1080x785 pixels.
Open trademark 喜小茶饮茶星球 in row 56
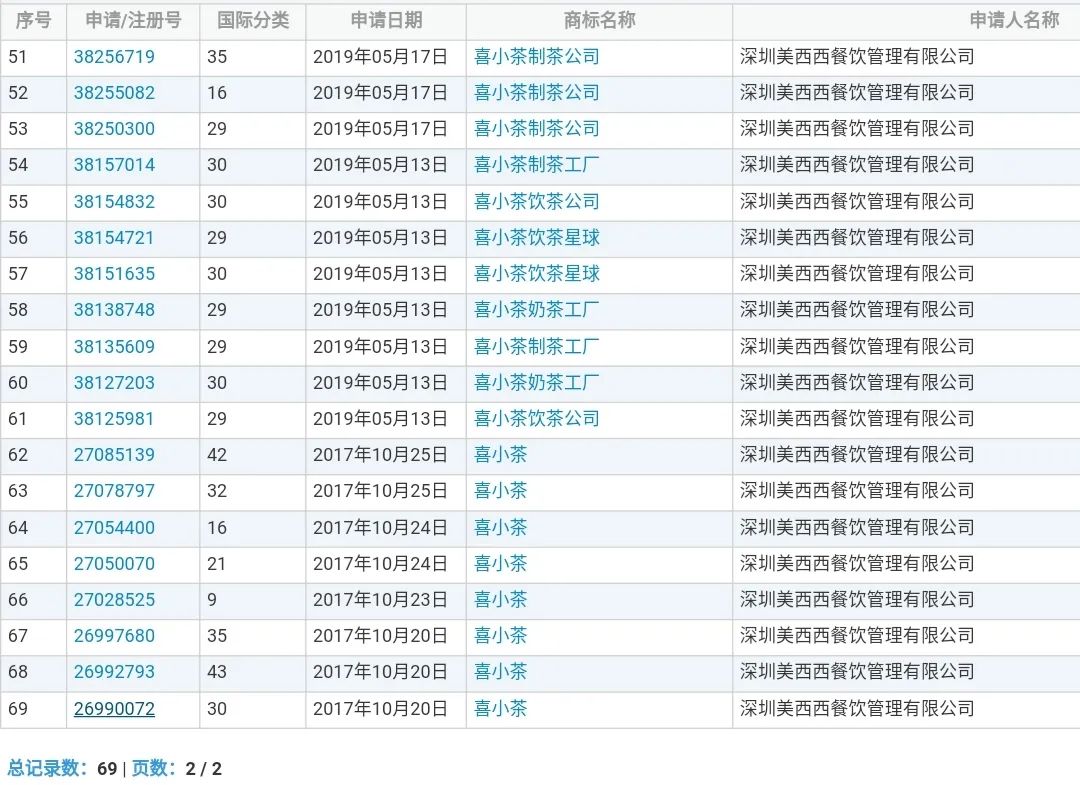pyautogui.click(x=537, y=238)
